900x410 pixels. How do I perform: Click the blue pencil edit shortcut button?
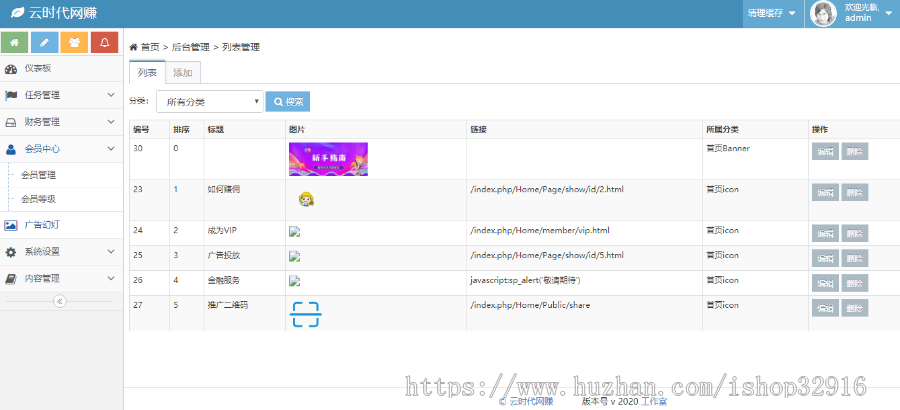[x=45, y=42]
